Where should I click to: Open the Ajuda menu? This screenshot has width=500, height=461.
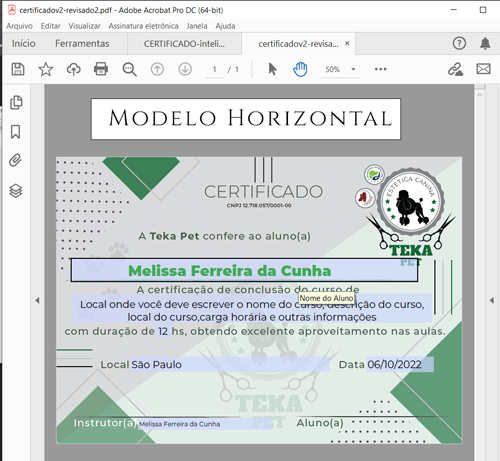[x=225, y=26]
